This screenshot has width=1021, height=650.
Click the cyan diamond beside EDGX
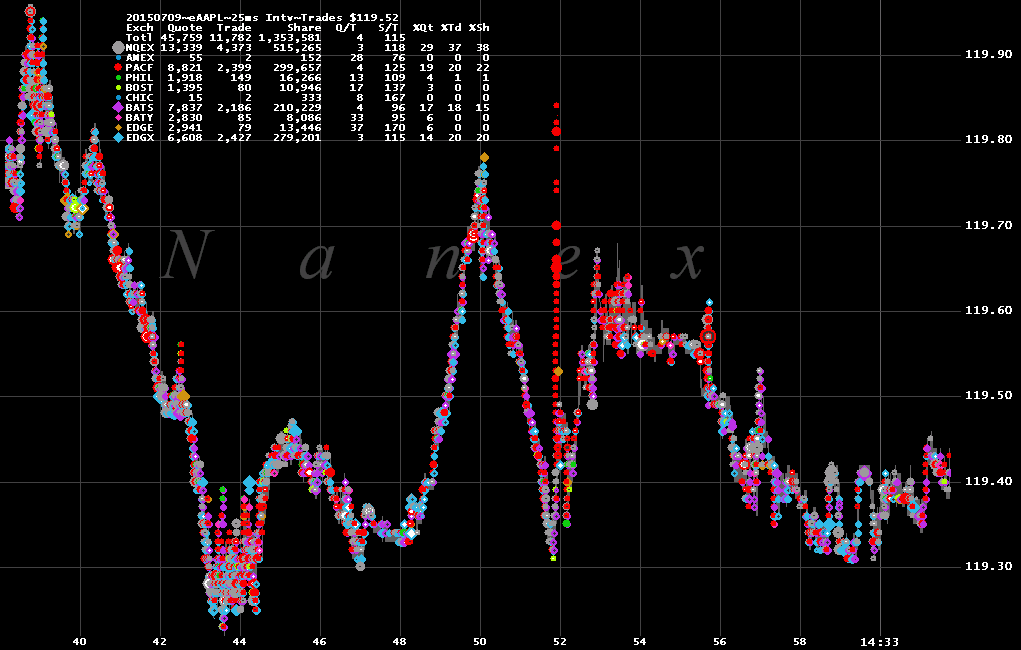pyautogui.click(x=118, y=138)
